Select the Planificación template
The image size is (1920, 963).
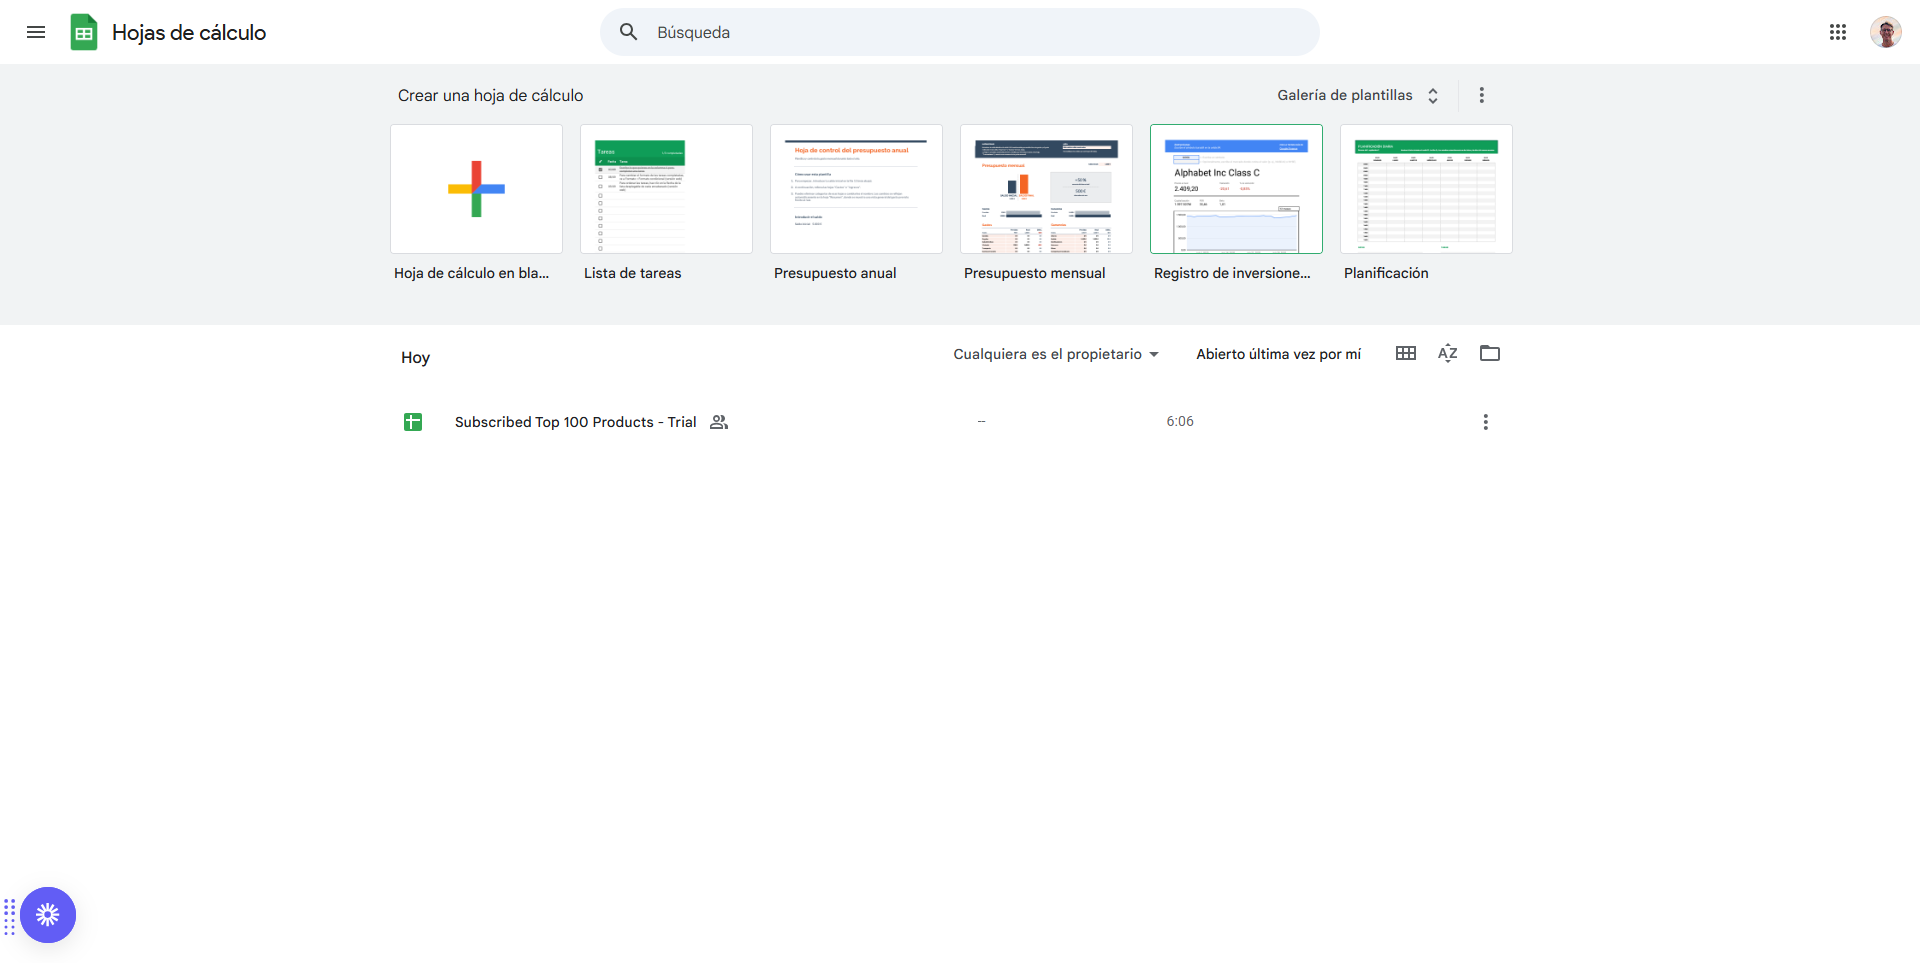[1426, 189]
